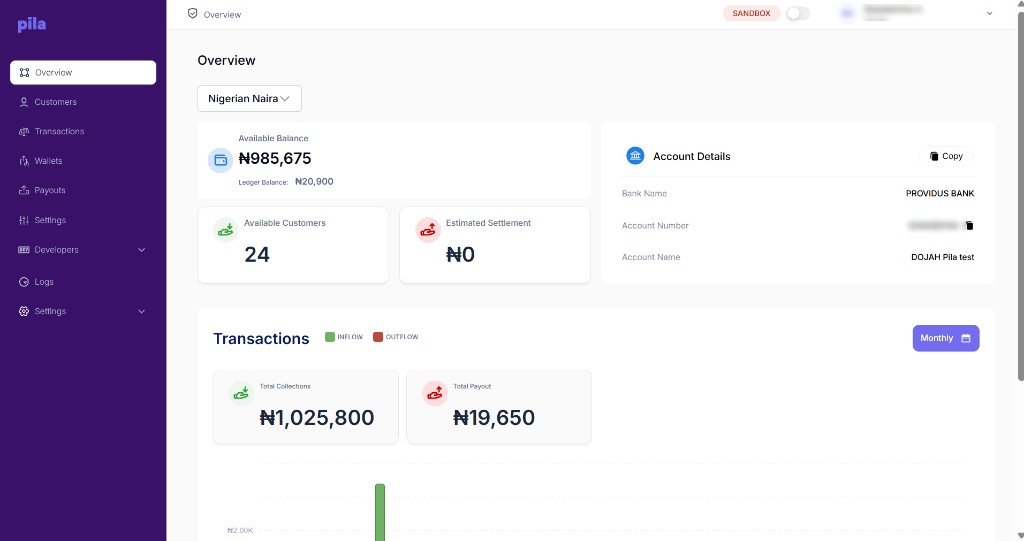Click the gear icon beside lower Settings
Viewport: 1024px width, 541px height.
pyautogui.click(x=24, y=311)
